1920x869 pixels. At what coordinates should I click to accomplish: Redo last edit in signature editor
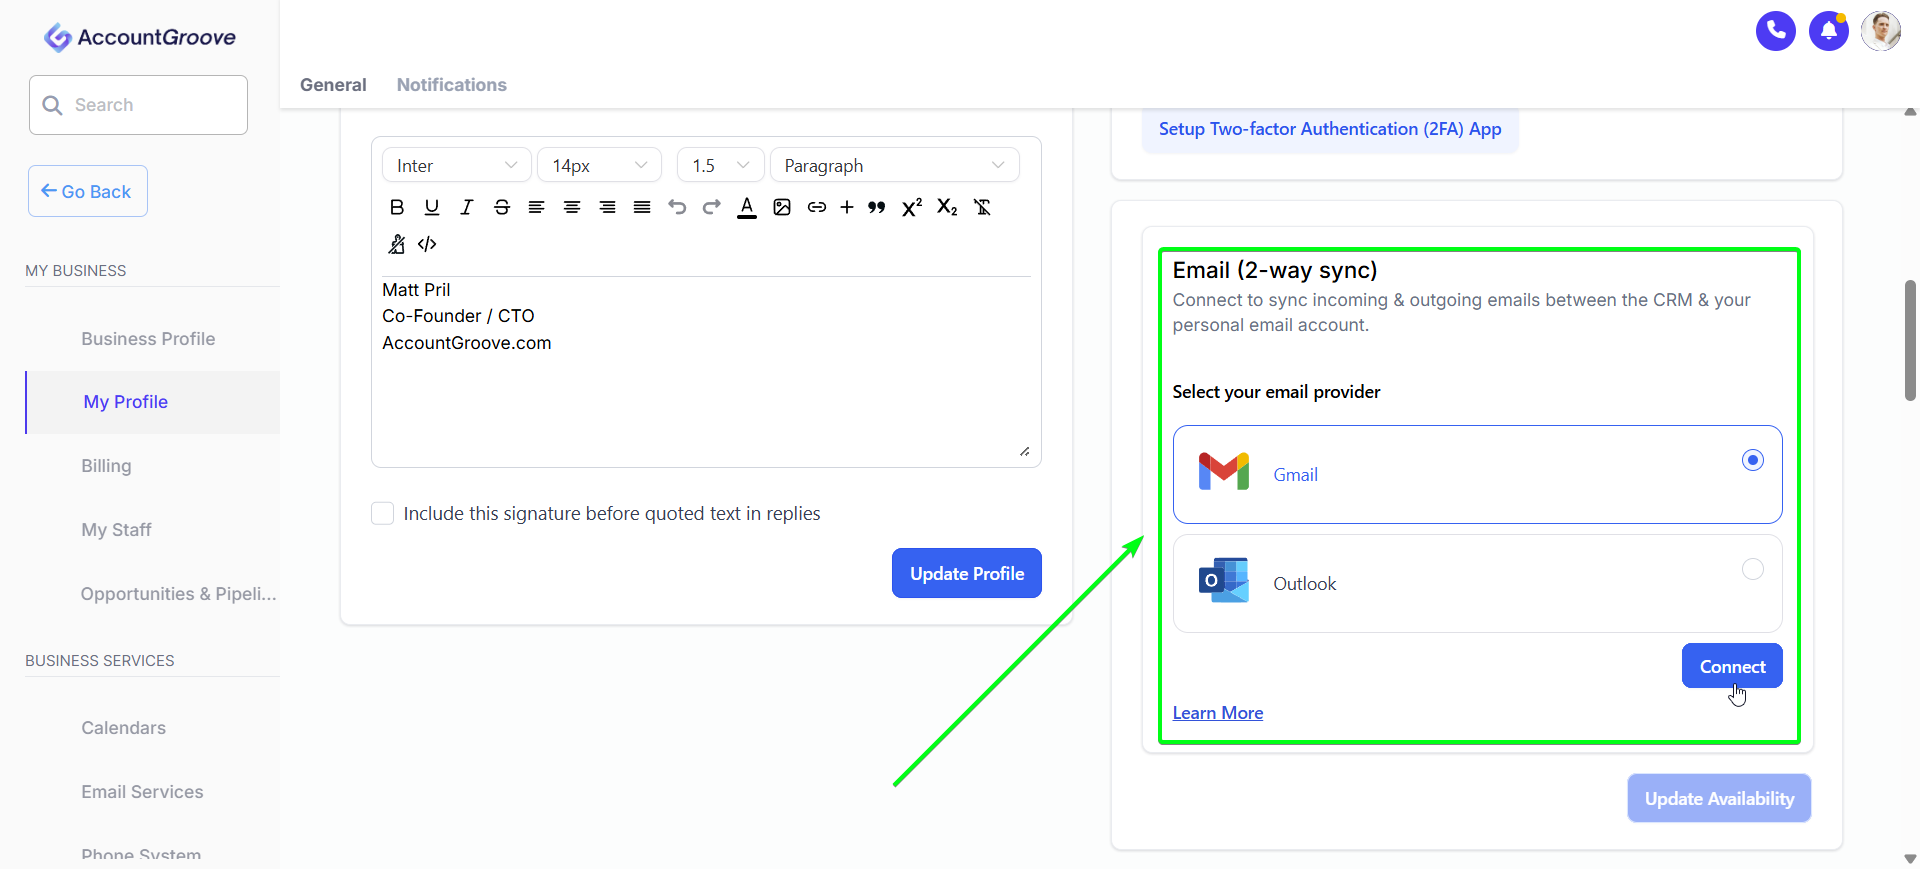[712, 207]
